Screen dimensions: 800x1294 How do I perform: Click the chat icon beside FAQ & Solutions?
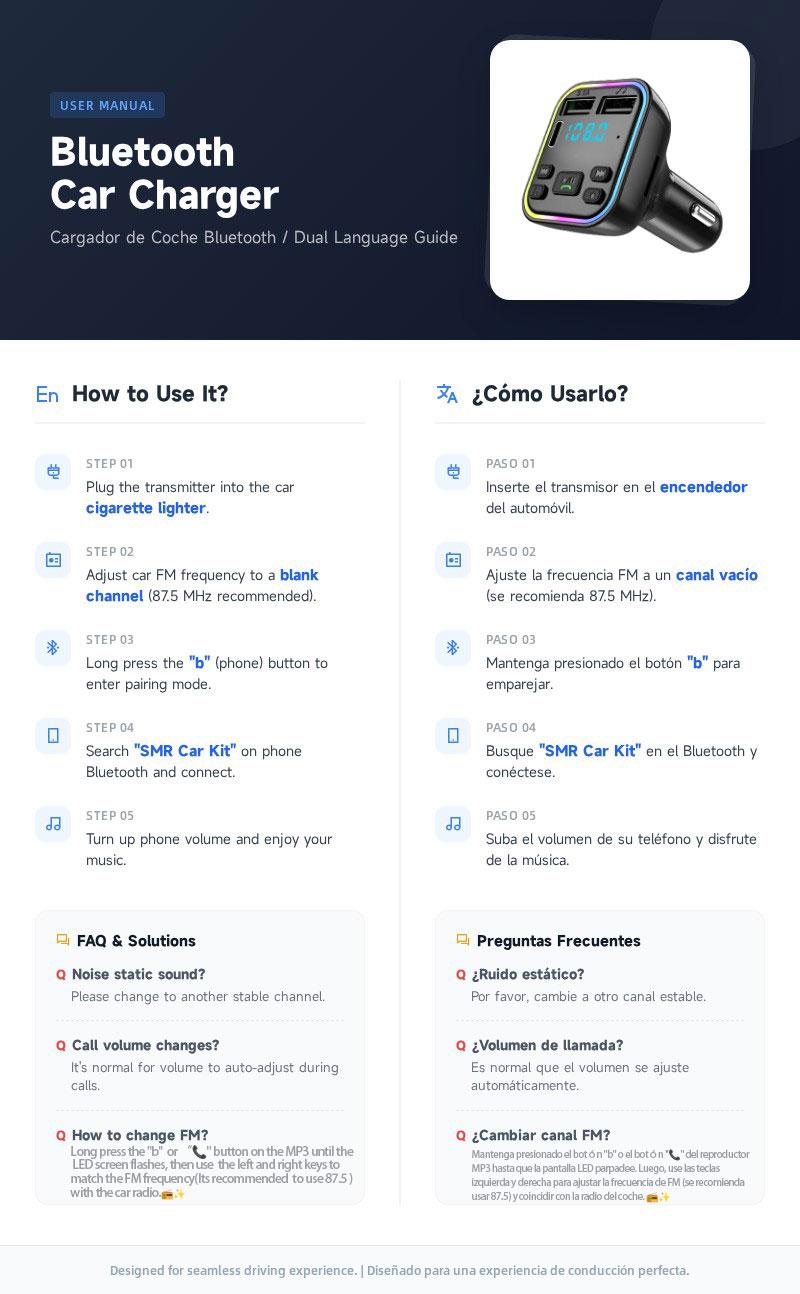(63, 940)
